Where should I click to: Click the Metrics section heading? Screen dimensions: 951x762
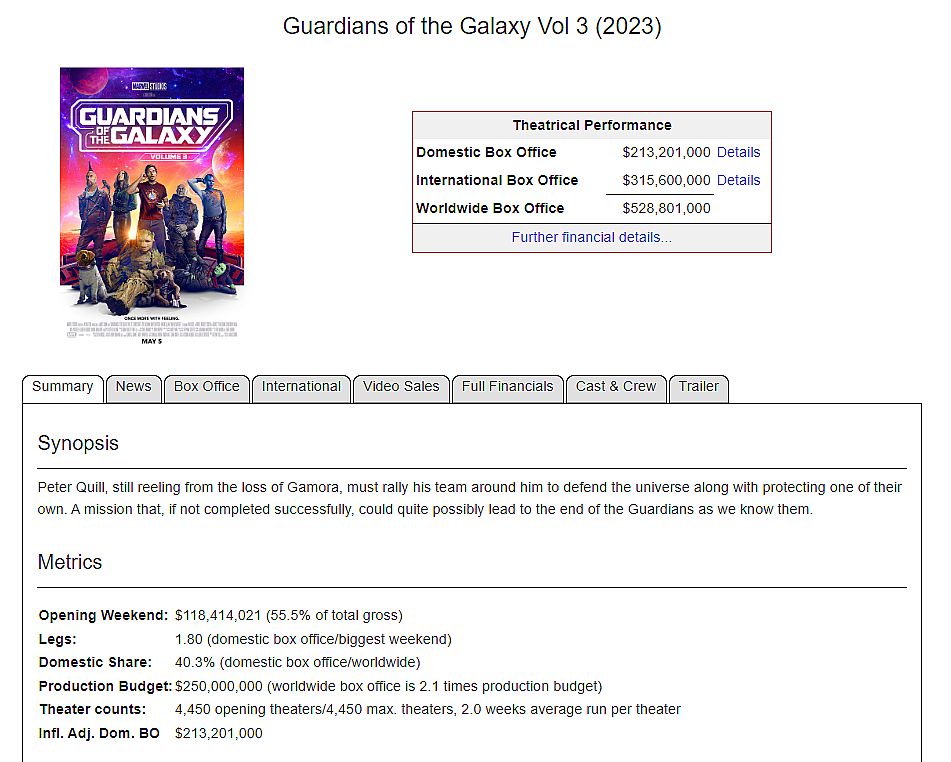(70, 562)
